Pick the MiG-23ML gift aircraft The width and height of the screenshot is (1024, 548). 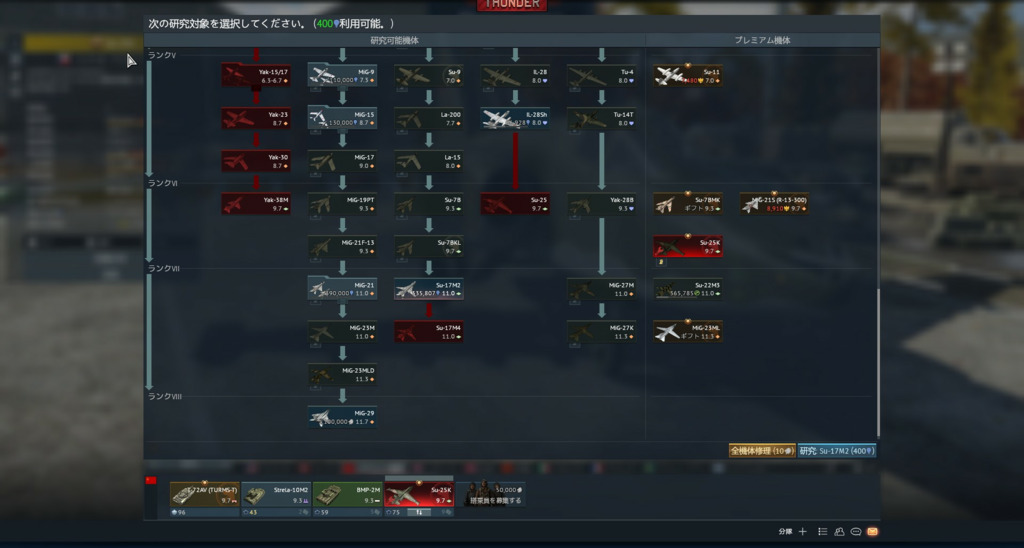click(x=687, y=331)
